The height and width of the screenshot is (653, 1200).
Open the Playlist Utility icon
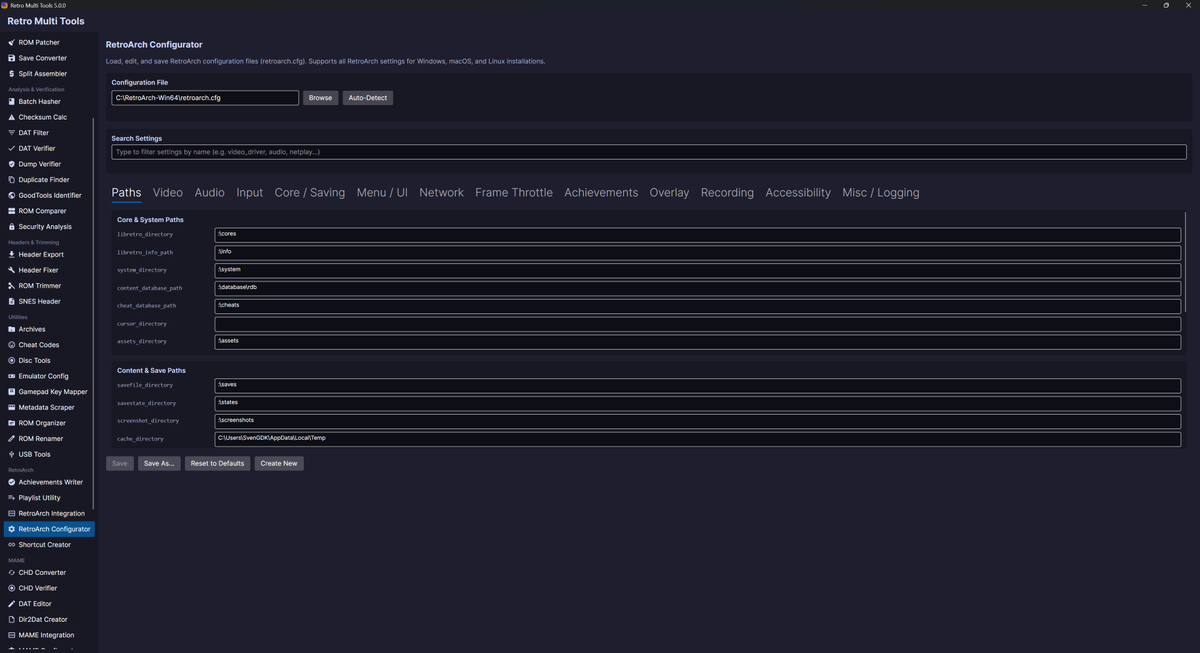(x=12, y=497)
